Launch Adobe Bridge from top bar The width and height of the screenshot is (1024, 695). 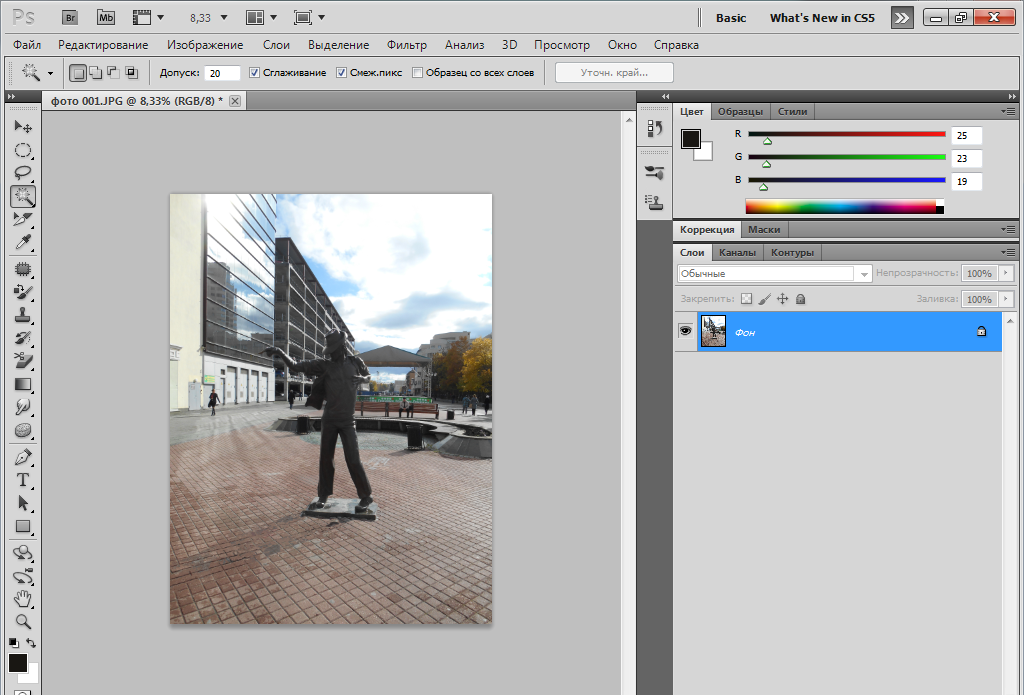point(70,18)
